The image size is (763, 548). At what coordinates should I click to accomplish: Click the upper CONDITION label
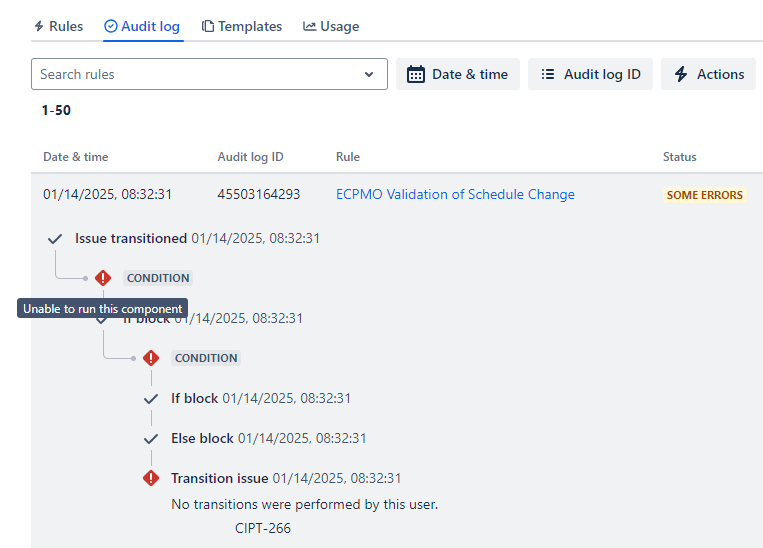coord(158,278)
